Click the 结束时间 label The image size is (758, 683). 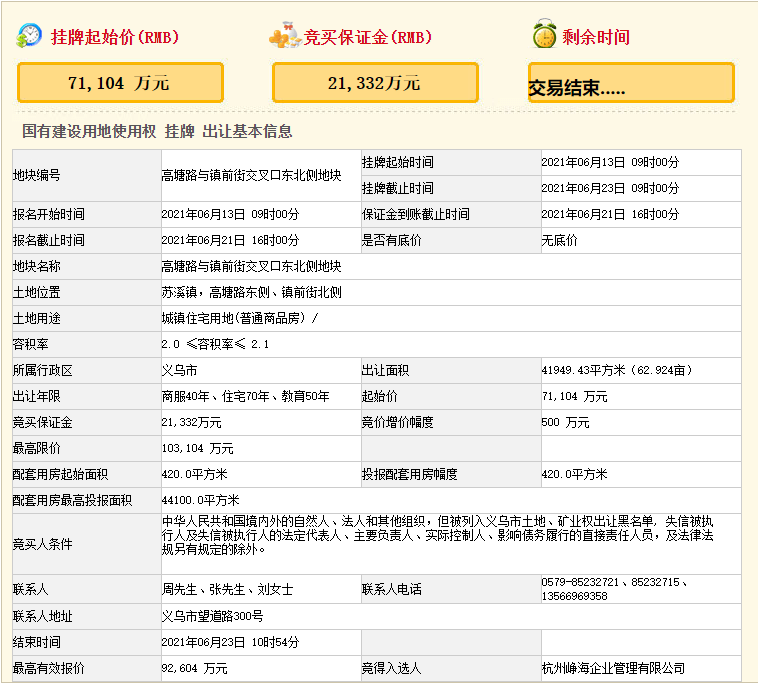click(x=37, y=643)
